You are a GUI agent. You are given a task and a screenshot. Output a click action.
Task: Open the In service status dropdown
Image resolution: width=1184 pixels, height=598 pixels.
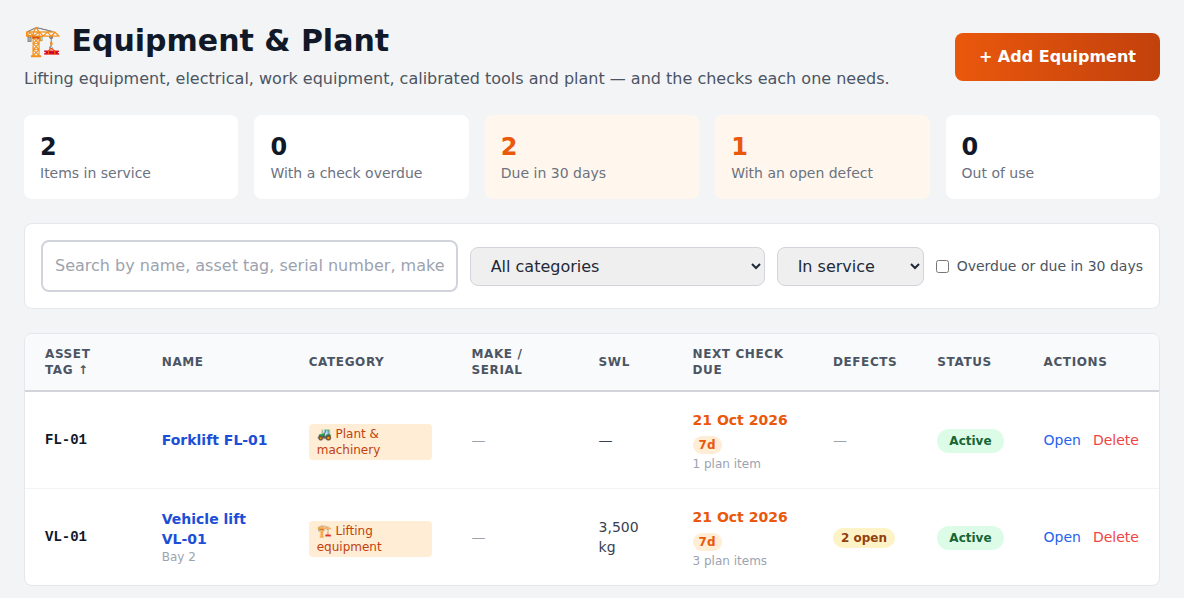[850, 267]
